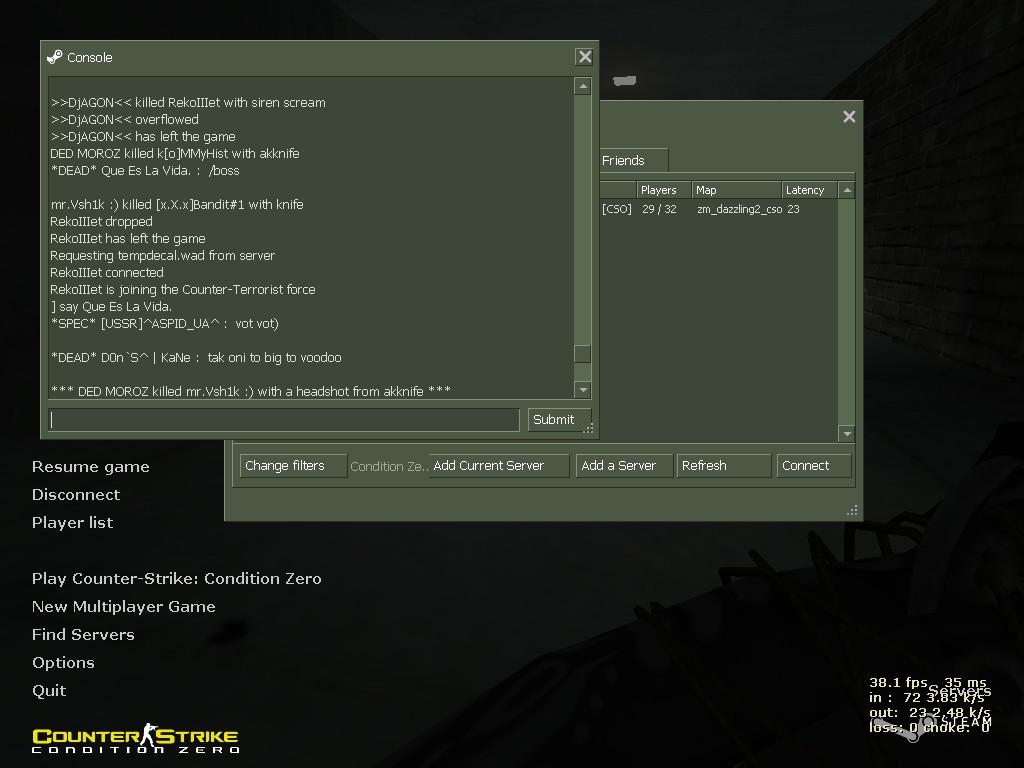
Task: Switch to the Friends tab
Action: coord(624,161)
